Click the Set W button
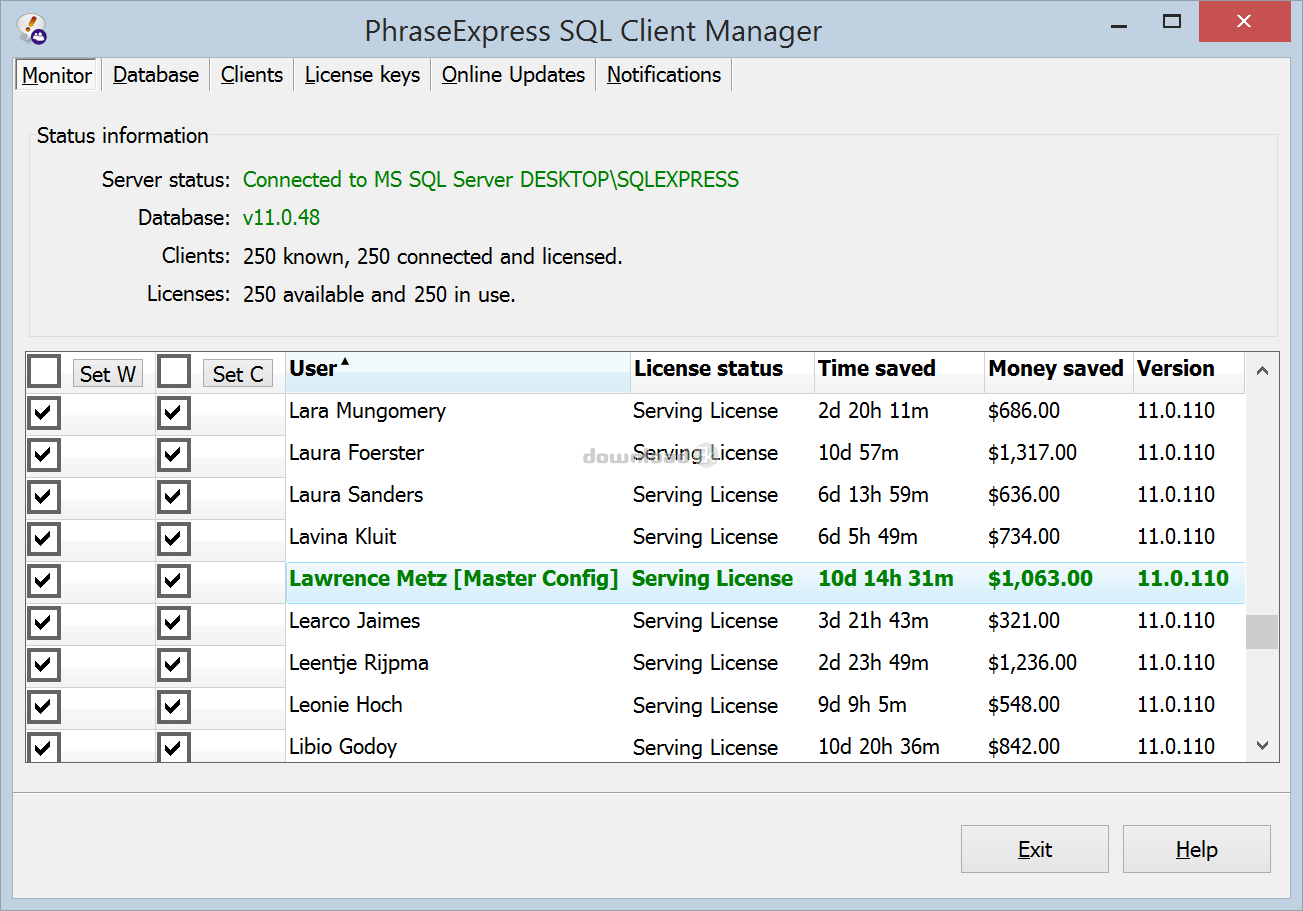This screenshot has height=911, width=1303. (108, 374)
